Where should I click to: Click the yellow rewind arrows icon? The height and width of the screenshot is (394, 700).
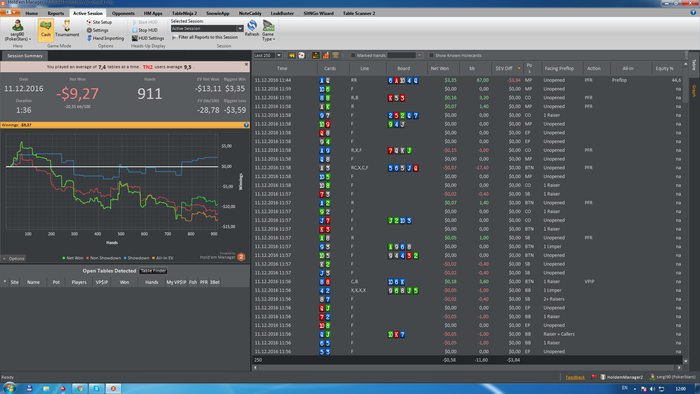[x=292, y=55]
